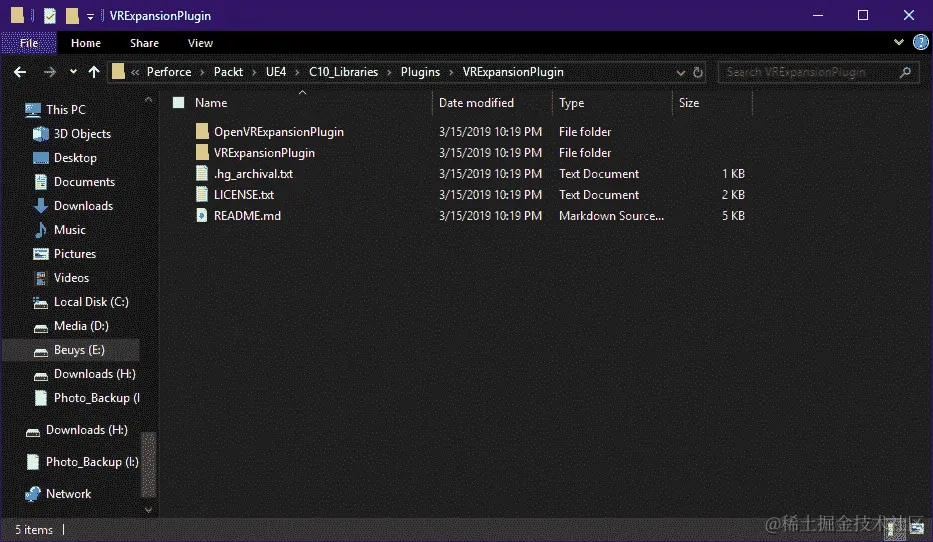Sort by the Name column header
Viewport: 933px width, 542px height.
pos(211,103)
